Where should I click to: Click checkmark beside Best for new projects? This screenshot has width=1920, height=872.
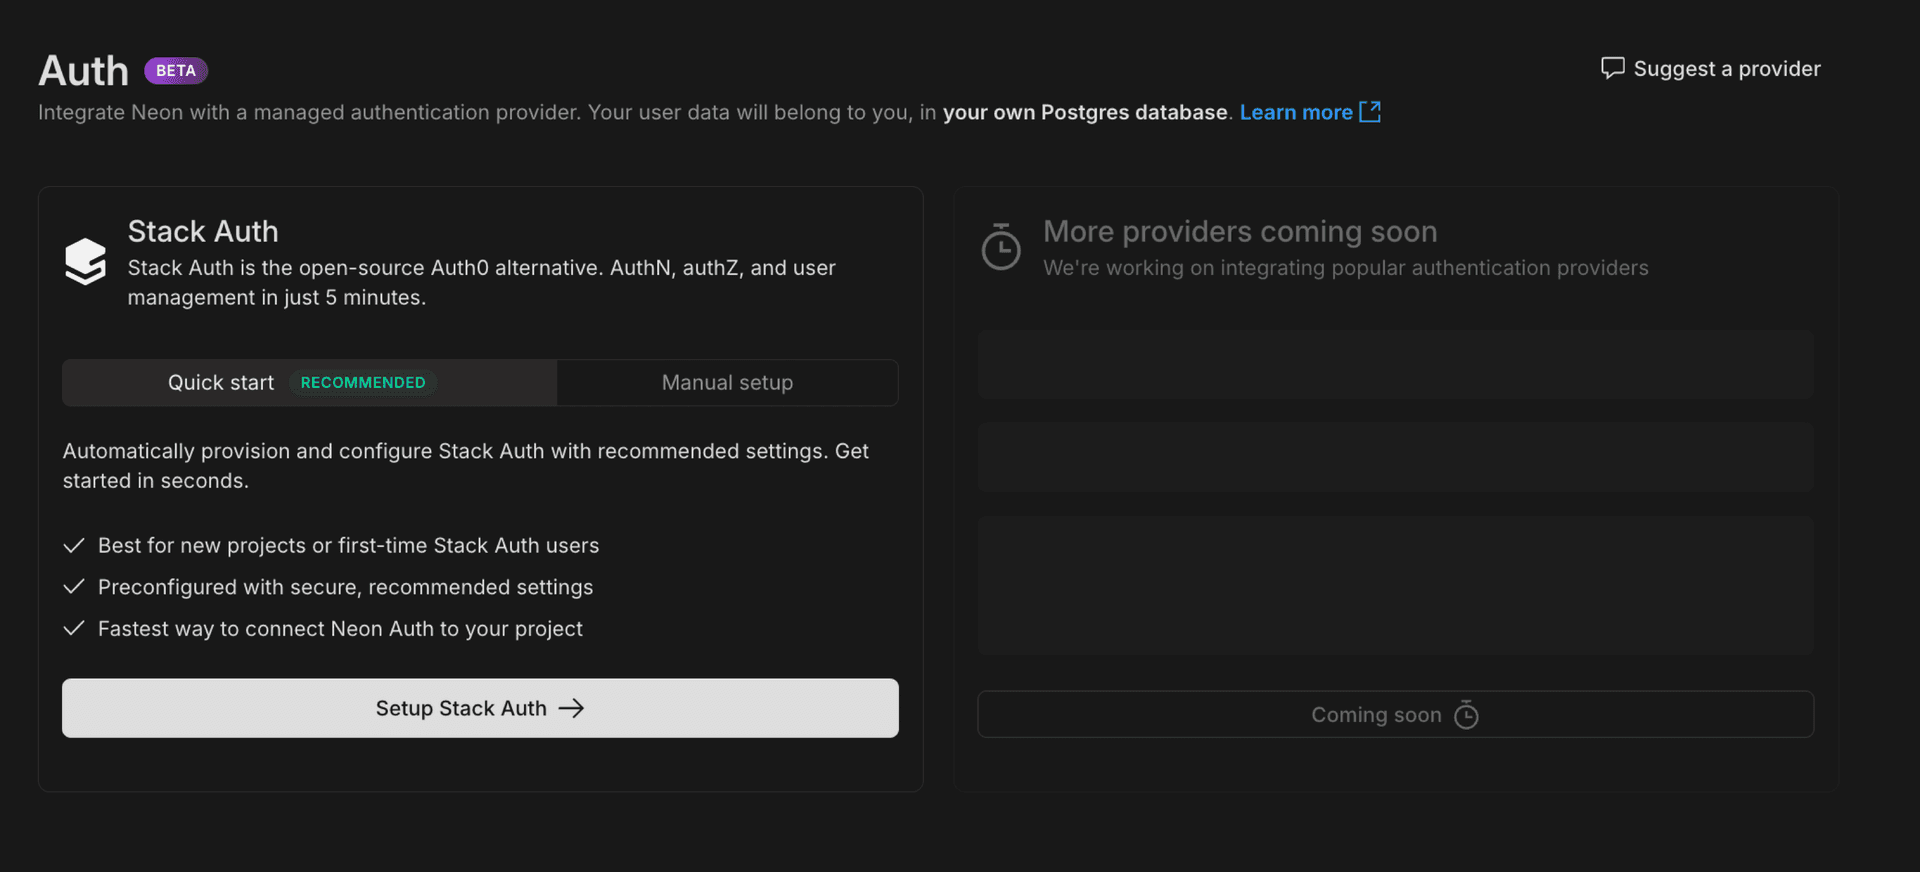pyautogui.click(x=74, y=546)
